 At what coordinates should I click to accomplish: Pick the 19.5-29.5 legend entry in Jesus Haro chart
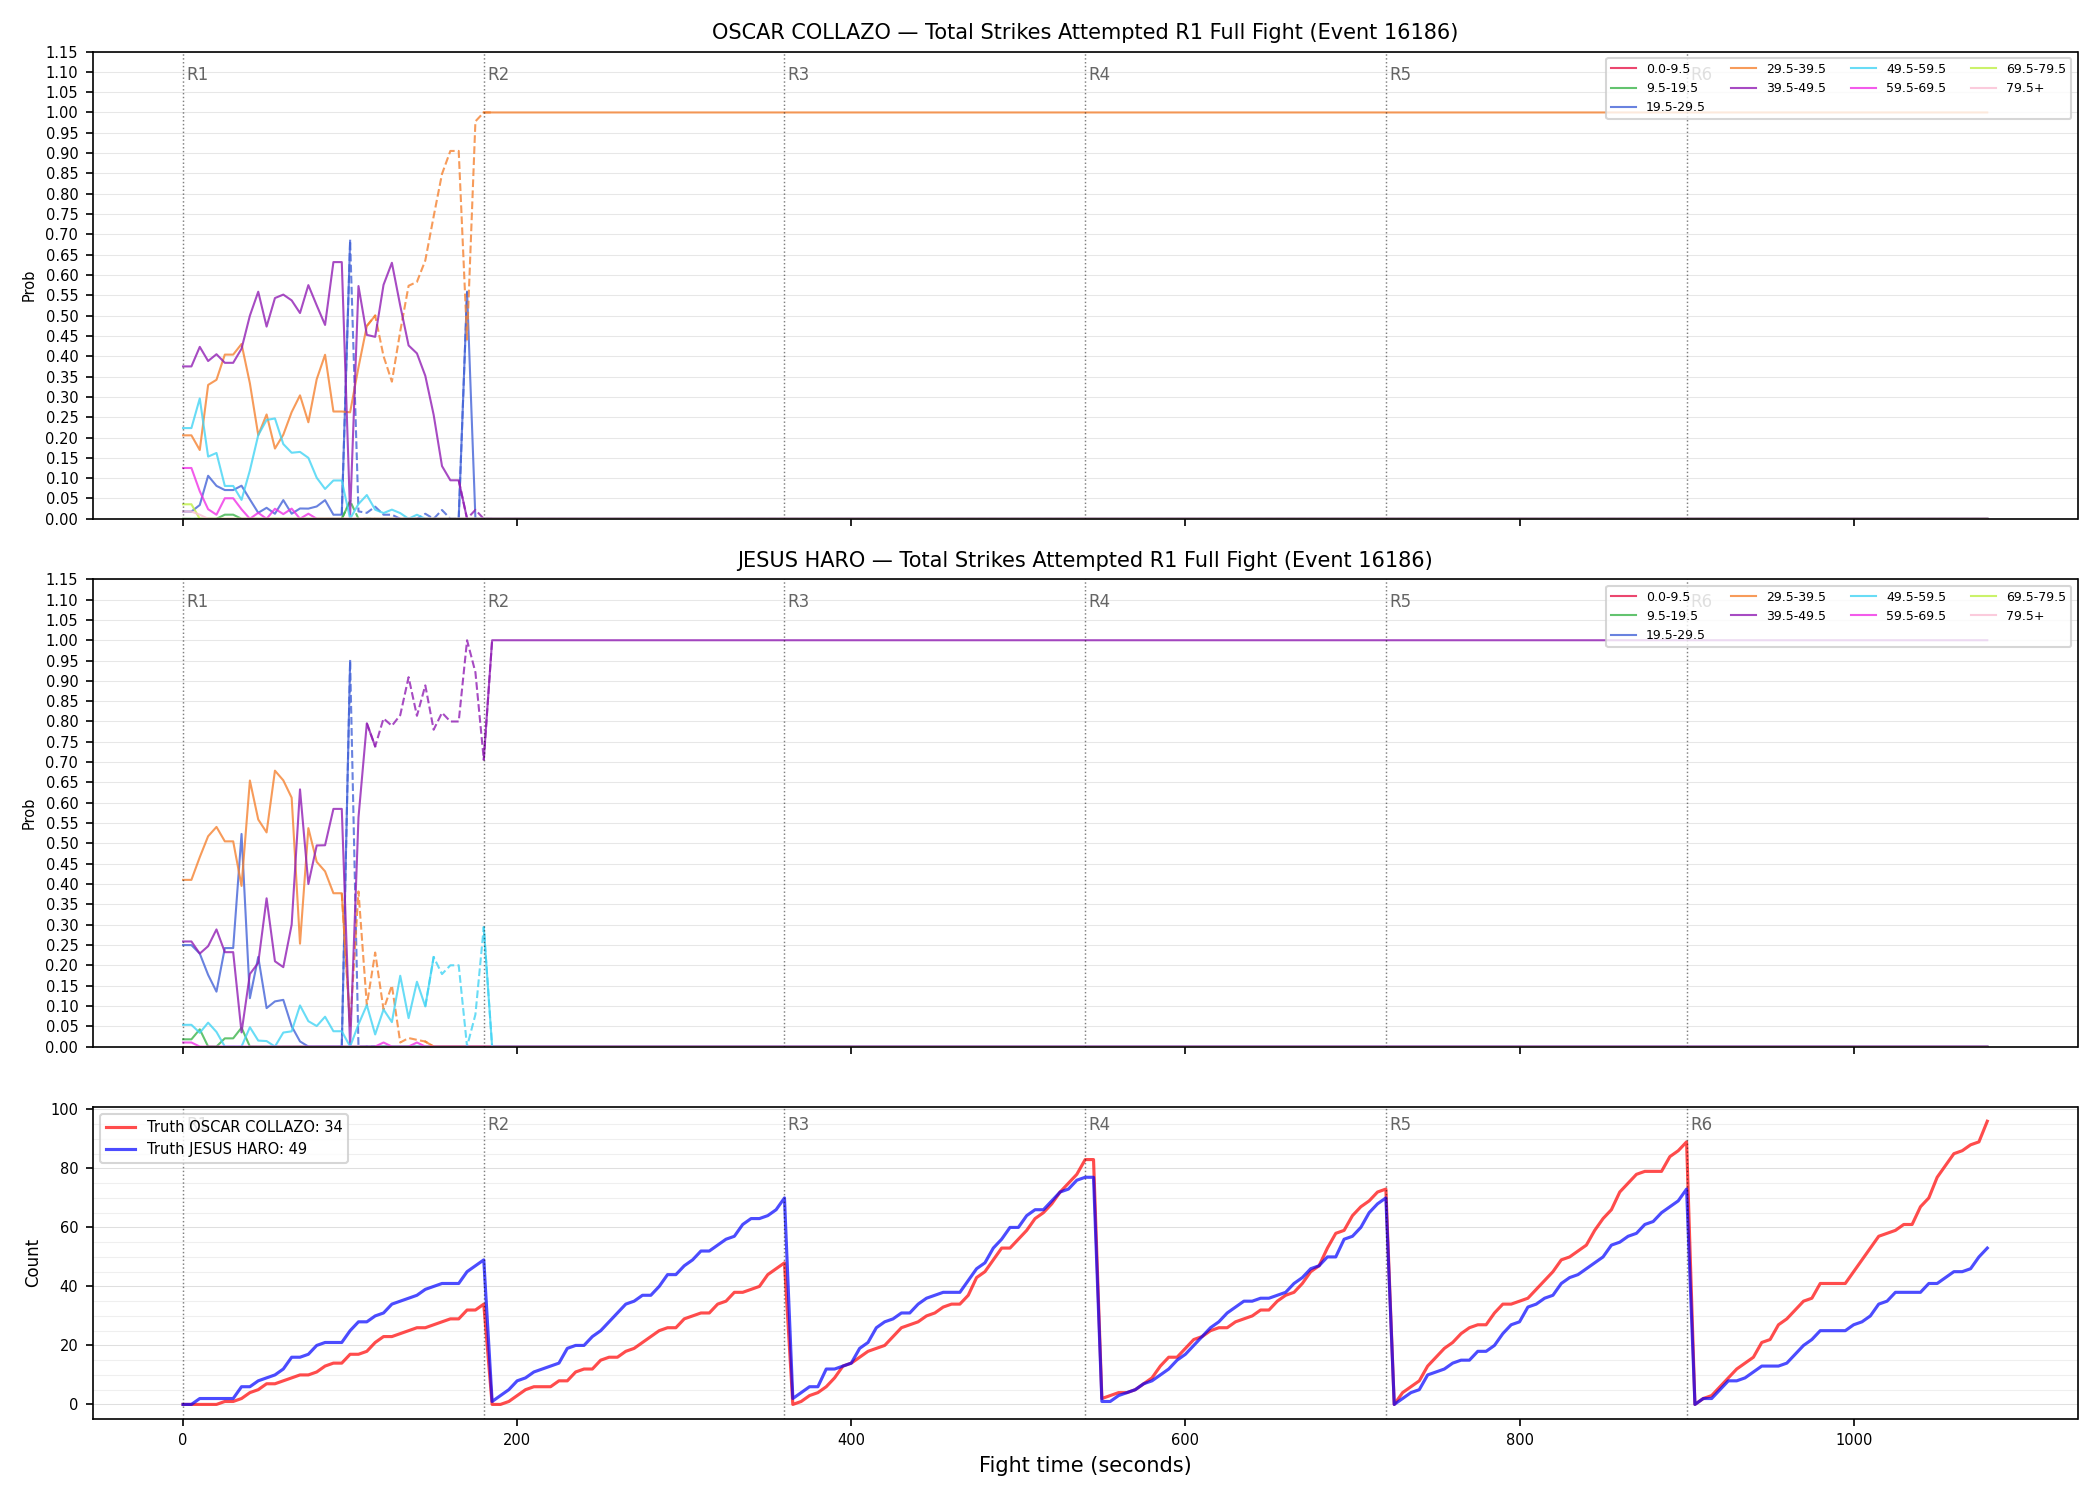[x=1657, y=635]
